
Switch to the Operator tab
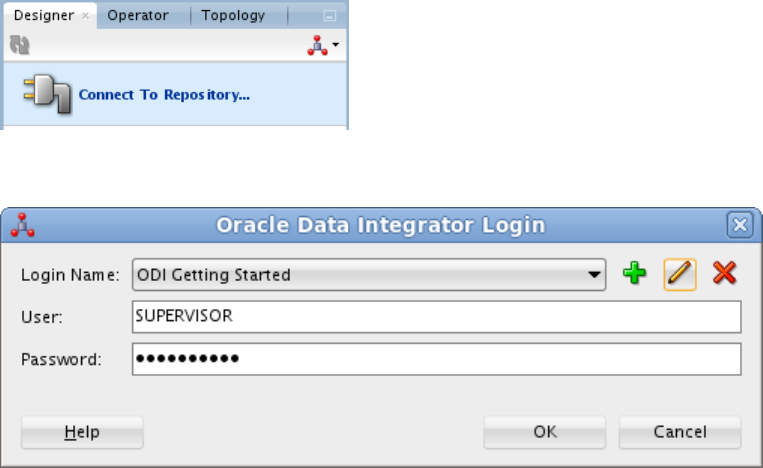coord(138,16)
